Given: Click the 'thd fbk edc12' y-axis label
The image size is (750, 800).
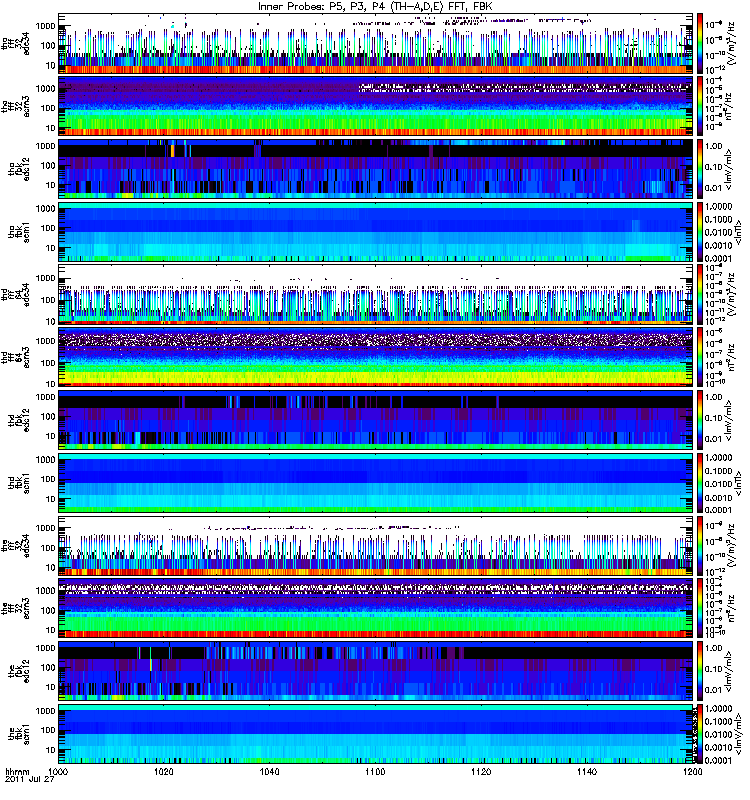Looking at the screenshot, I should click(x=19, y=420).
